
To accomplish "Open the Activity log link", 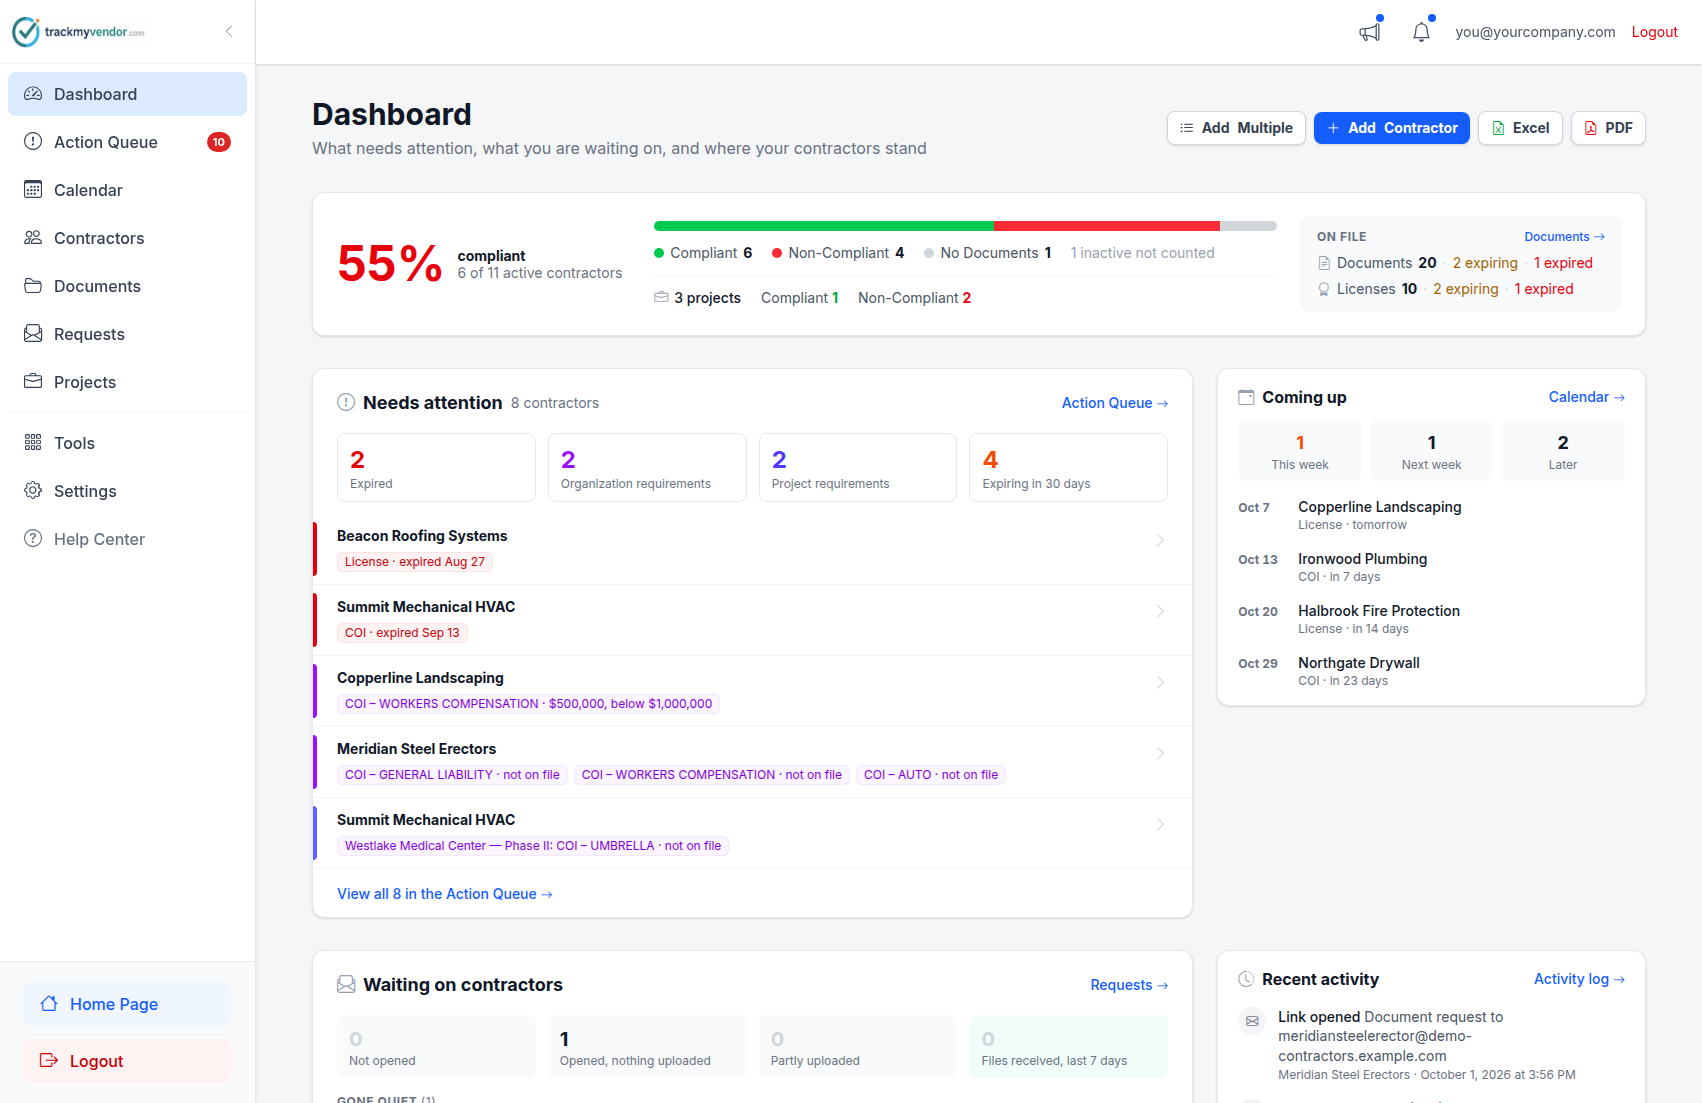I will pyautogui.click(x=1579, y=979).
